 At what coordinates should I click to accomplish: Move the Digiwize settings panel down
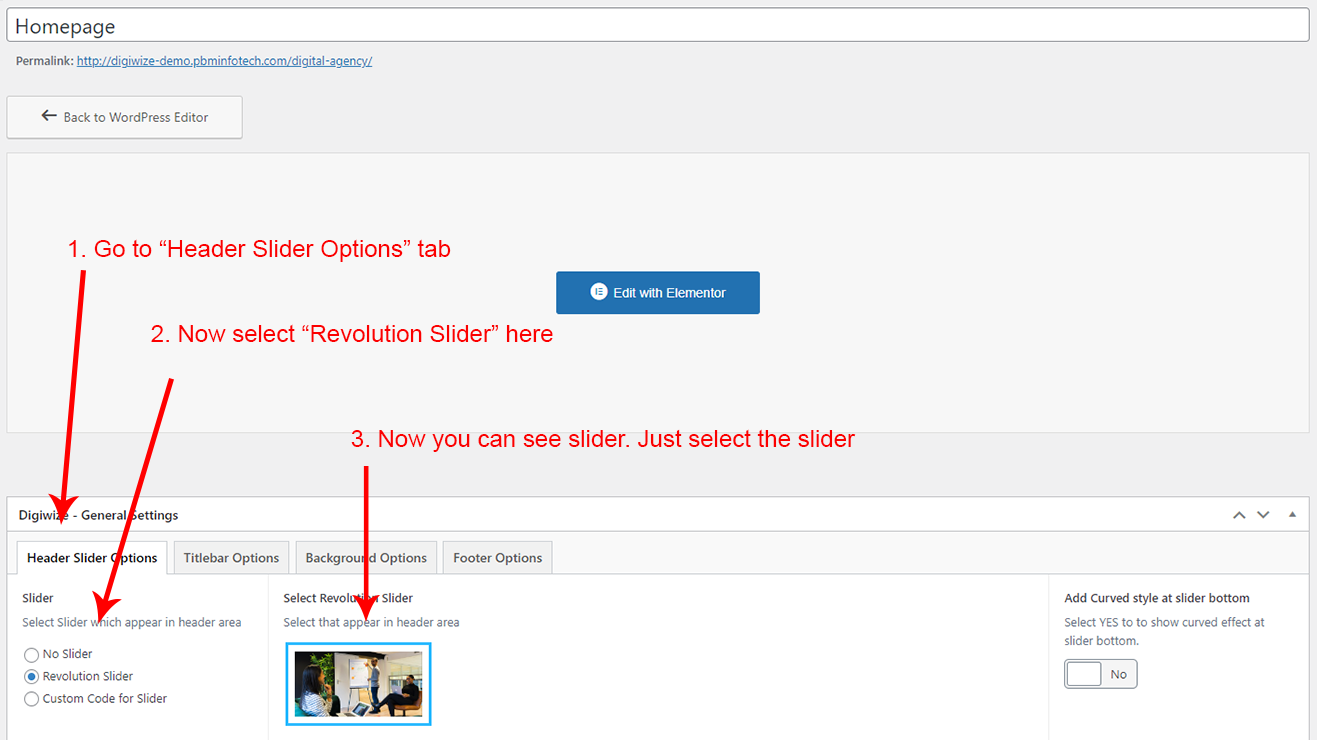(x=1263, y=515)
